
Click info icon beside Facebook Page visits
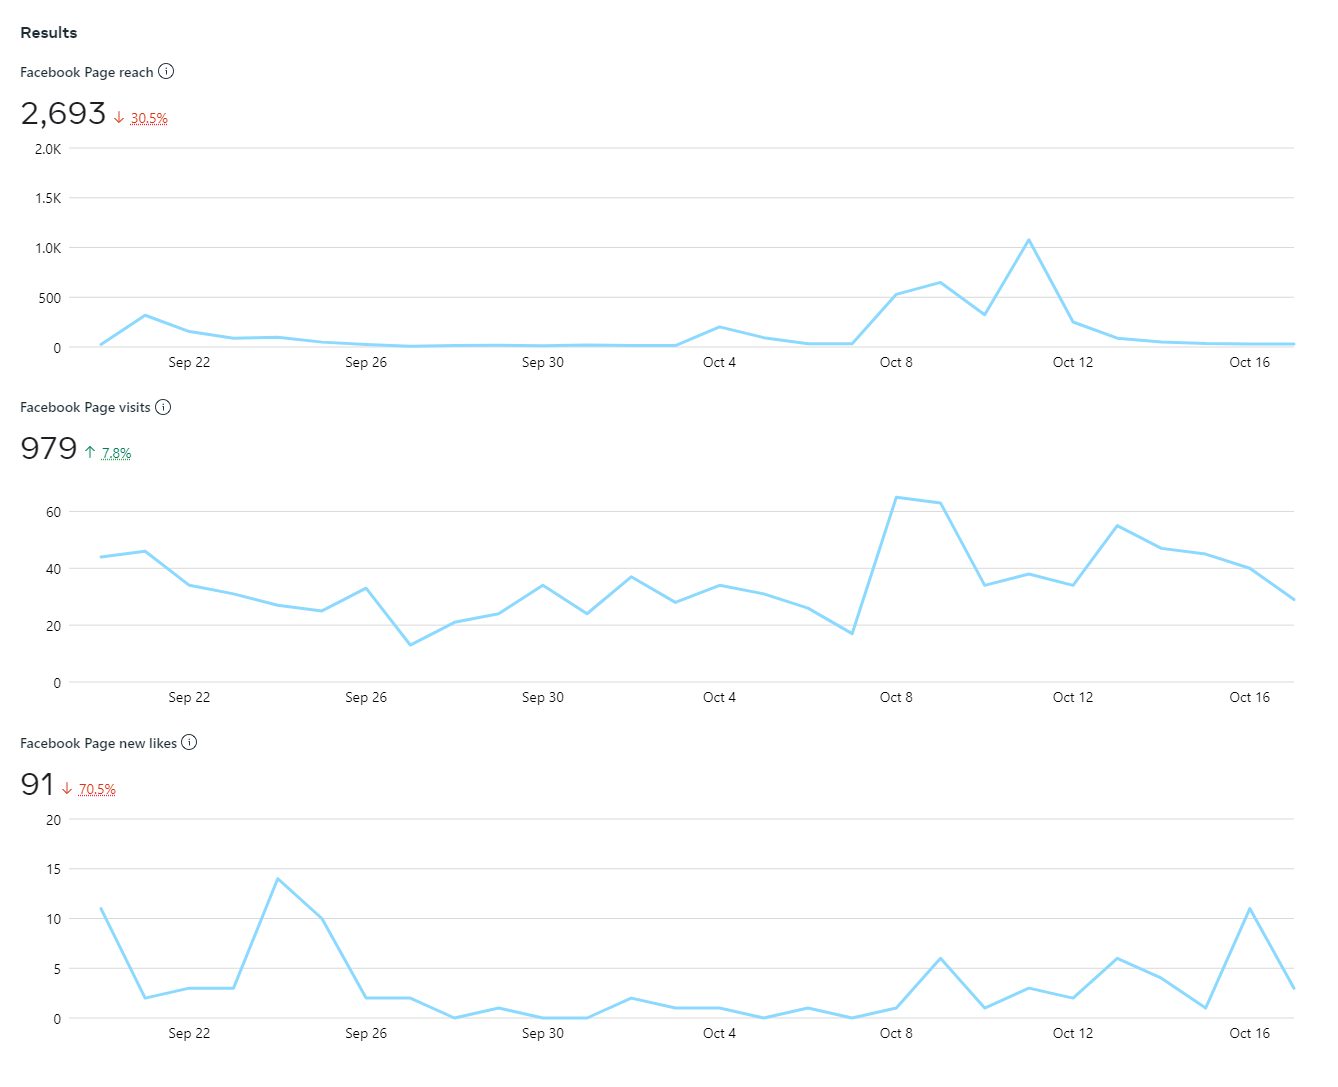pos(163,407)
